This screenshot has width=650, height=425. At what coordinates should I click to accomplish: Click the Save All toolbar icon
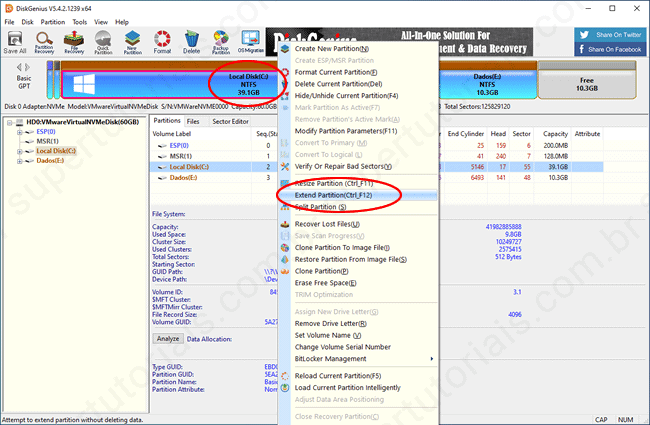tap(15, 42)
